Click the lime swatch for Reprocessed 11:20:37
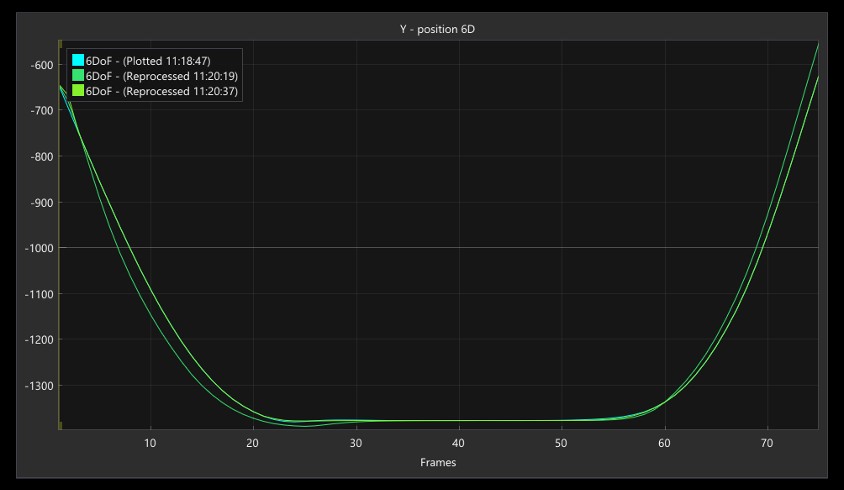The width and height of the screenshot is (844, 490). point(78,90)
